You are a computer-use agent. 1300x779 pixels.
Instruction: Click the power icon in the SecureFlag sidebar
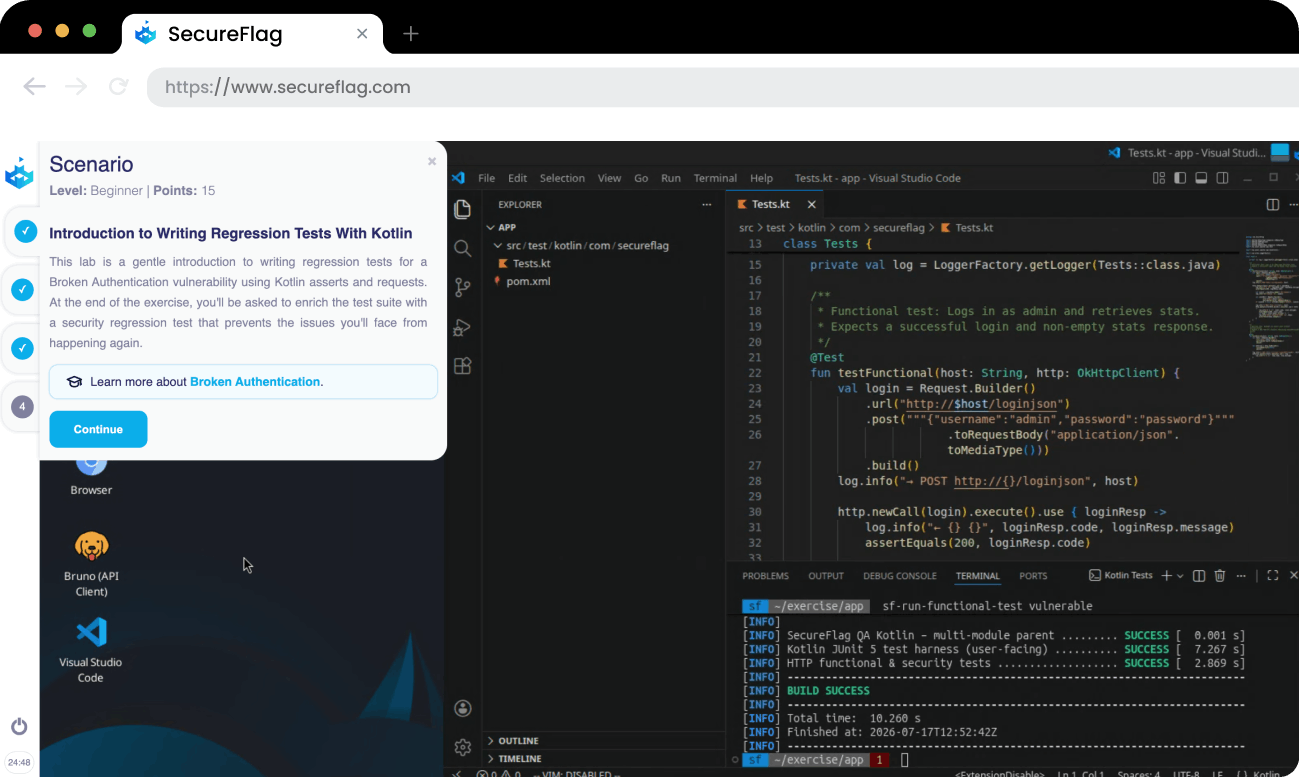pos(19,727)
